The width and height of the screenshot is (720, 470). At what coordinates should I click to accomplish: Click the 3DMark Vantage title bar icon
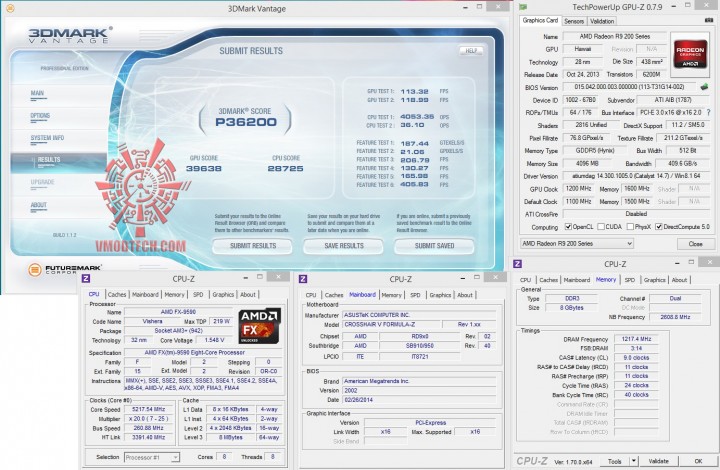click(x=10, y=8)
